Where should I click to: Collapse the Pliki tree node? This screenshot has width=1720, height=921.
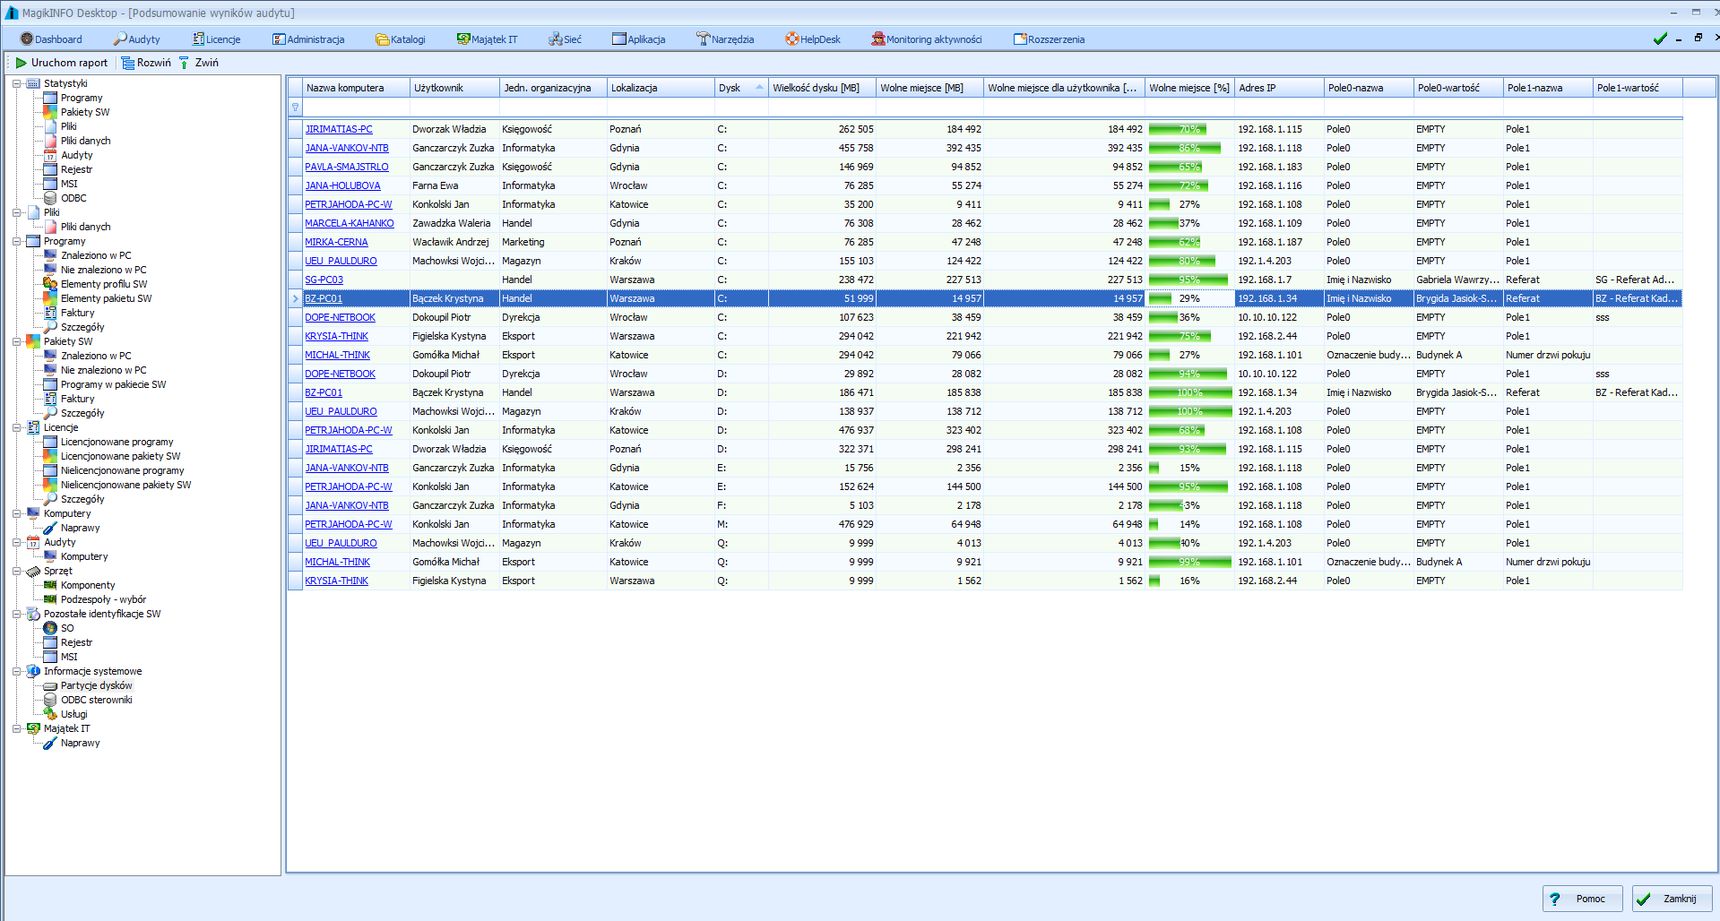17,213
